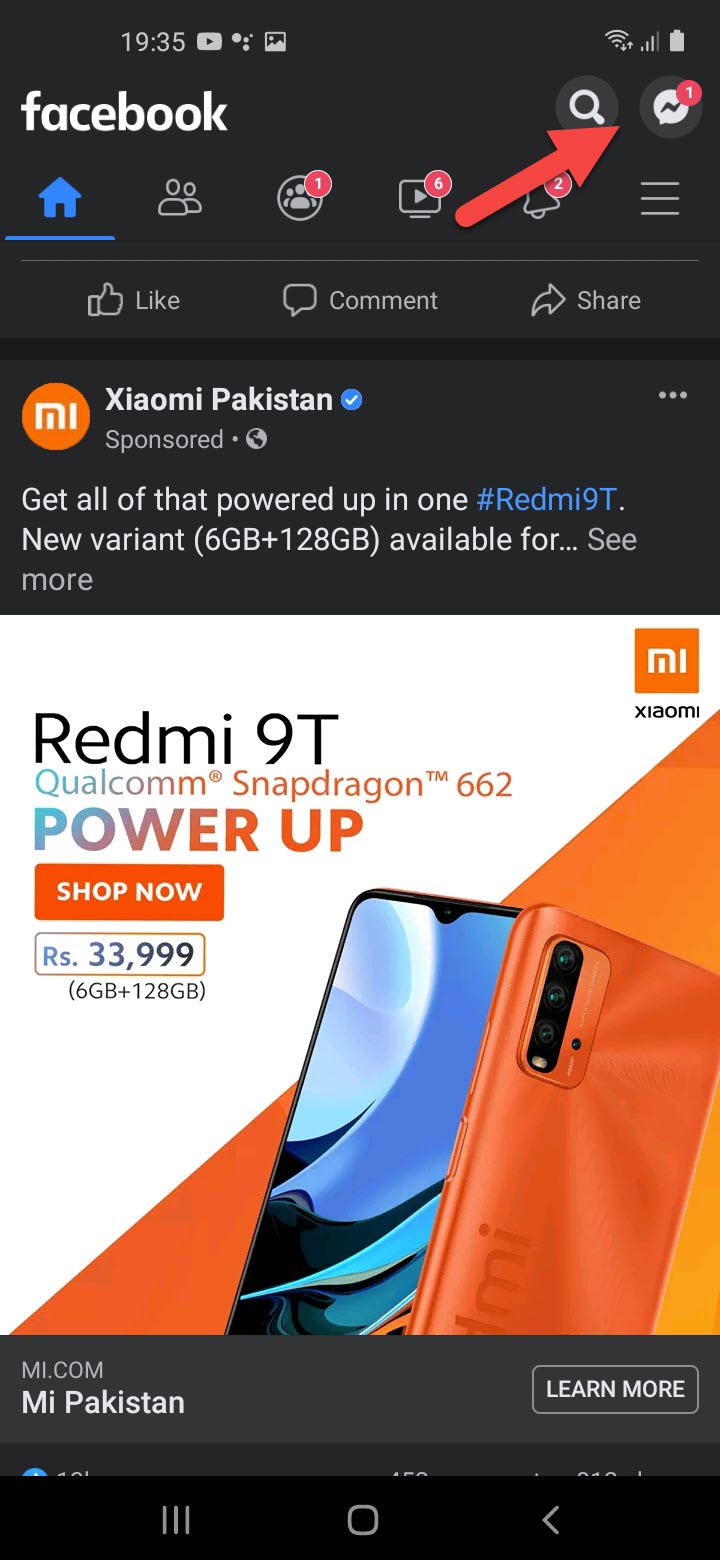Like the post above the ad
The image size is (720, 1560).
[x=134, y=300]
